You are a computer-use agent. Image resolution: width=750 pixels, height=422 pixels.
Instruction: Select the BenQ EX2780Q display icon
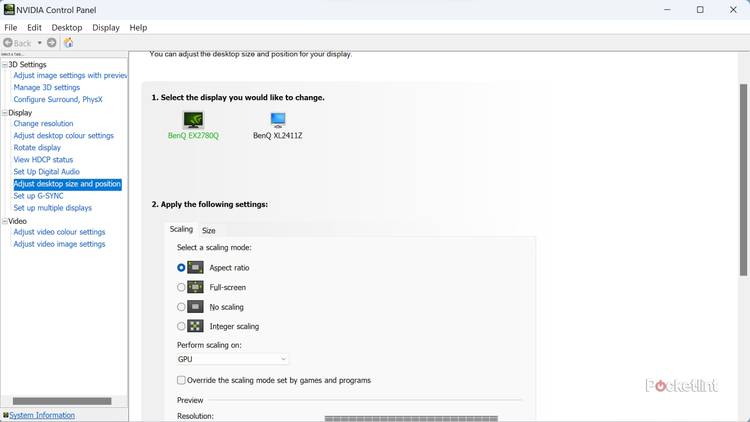point(193,120)
